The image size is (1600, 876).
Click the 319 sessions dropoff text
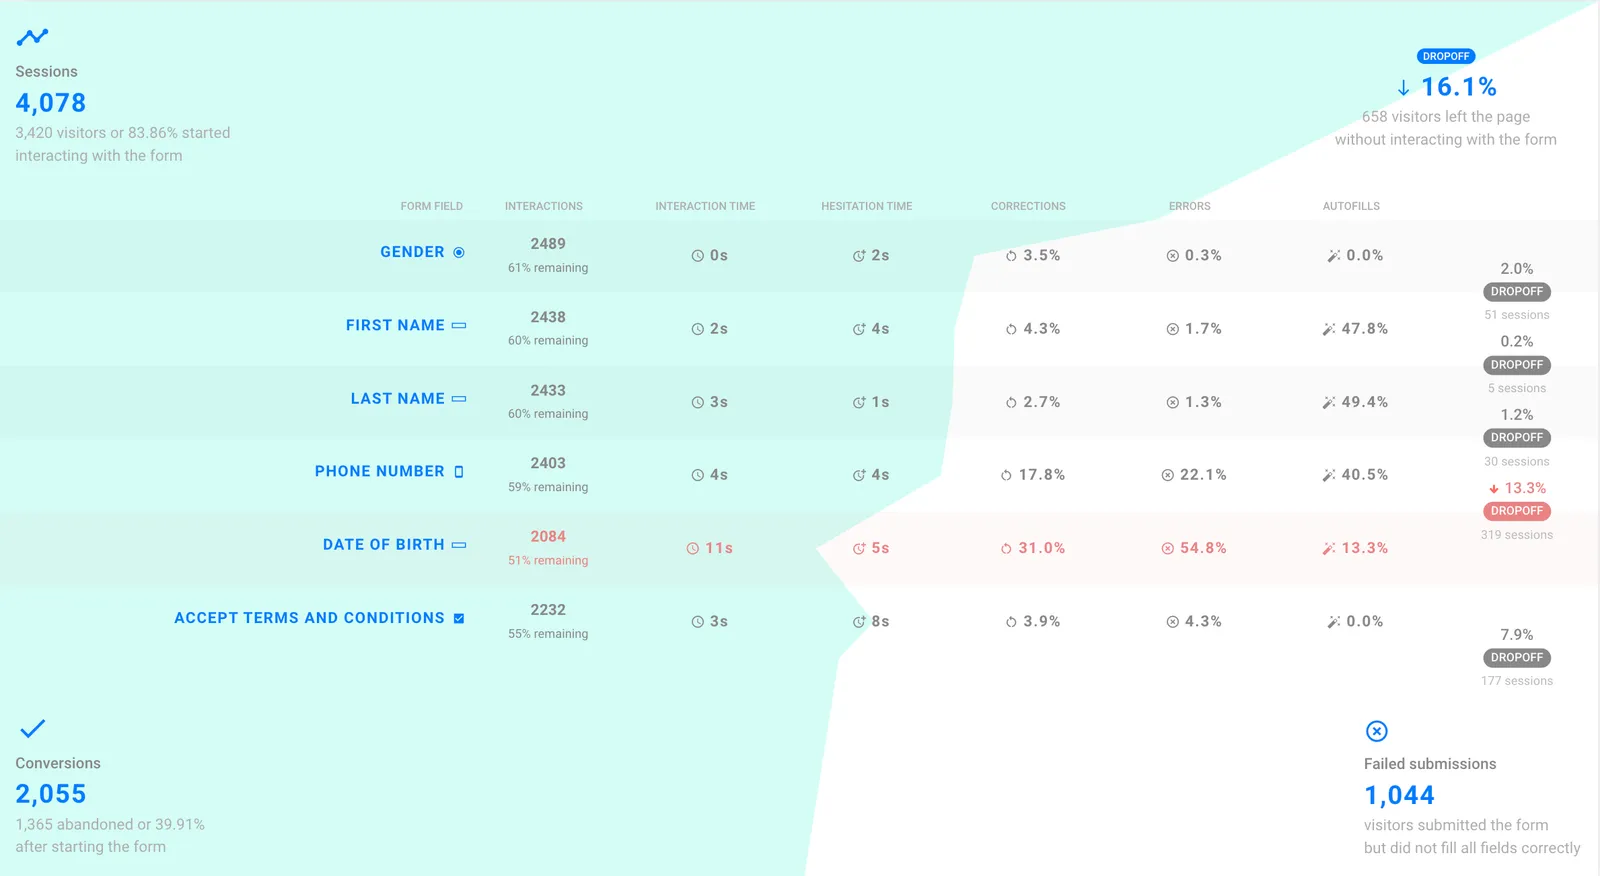(x=1517, y=535)
